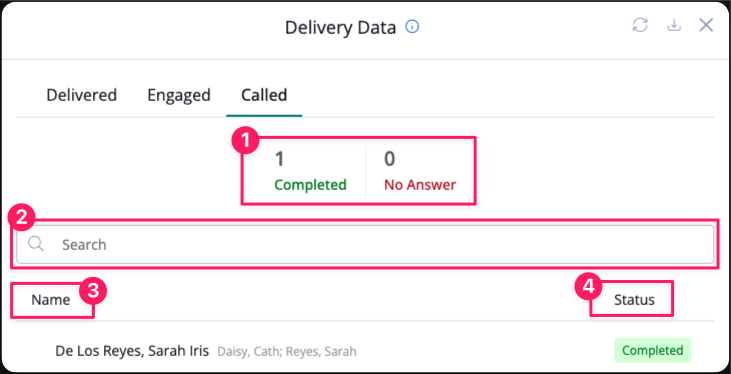Filter by the Completed count
This screenshot has height=374, width=731.
coord(310,171)
